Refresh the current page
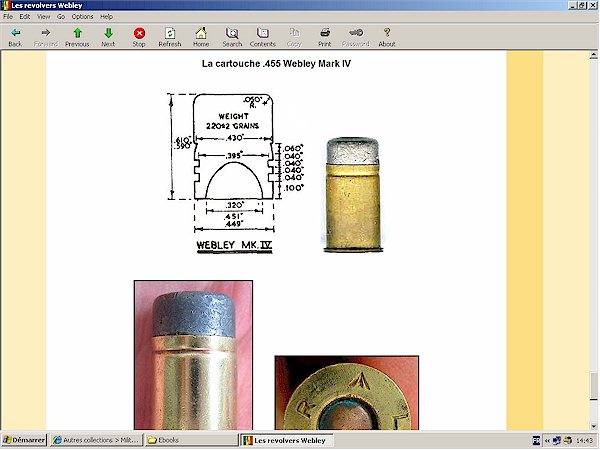600x450 pixels. [x=170, y=37]
